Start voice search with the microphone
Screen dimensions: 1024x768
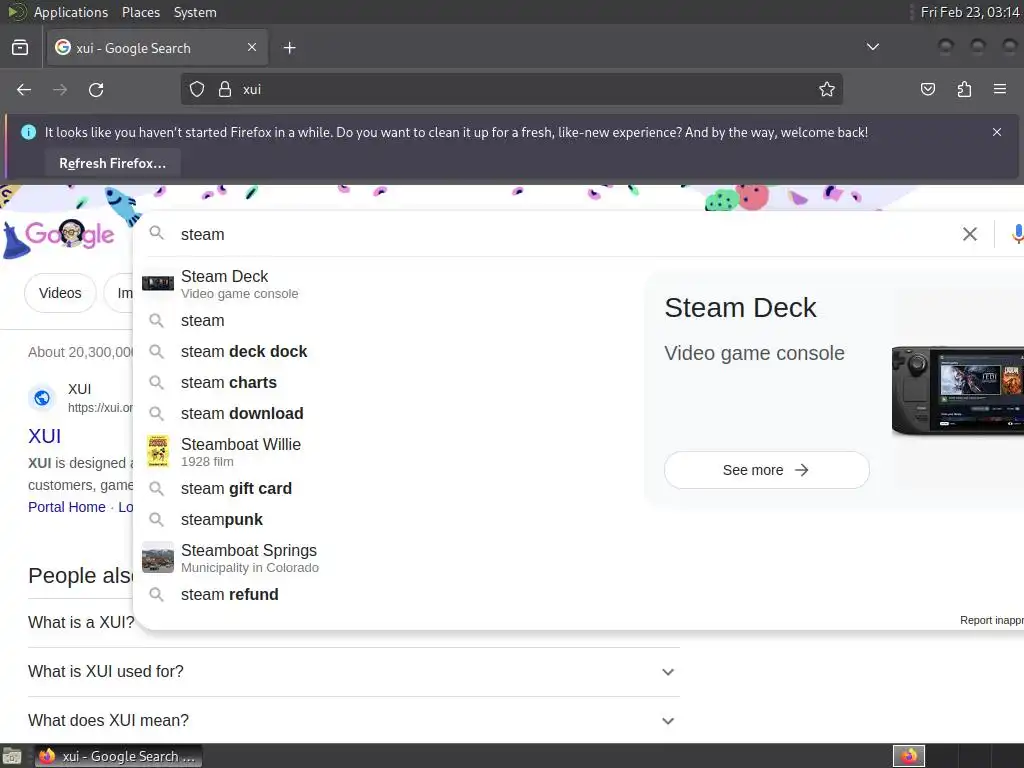click(1016, 234)
